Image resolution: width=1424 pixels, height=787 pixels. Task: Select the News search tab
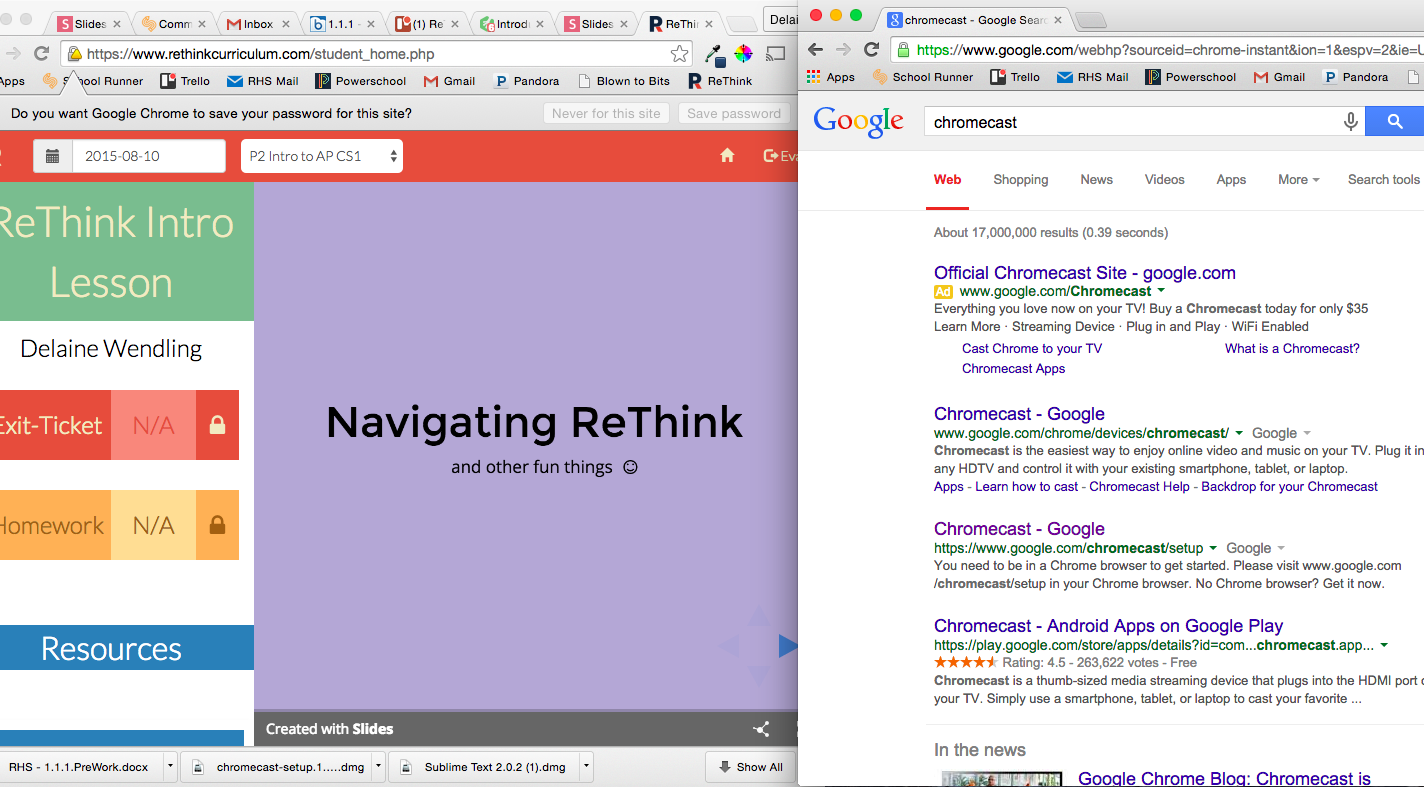[1096, 180]
